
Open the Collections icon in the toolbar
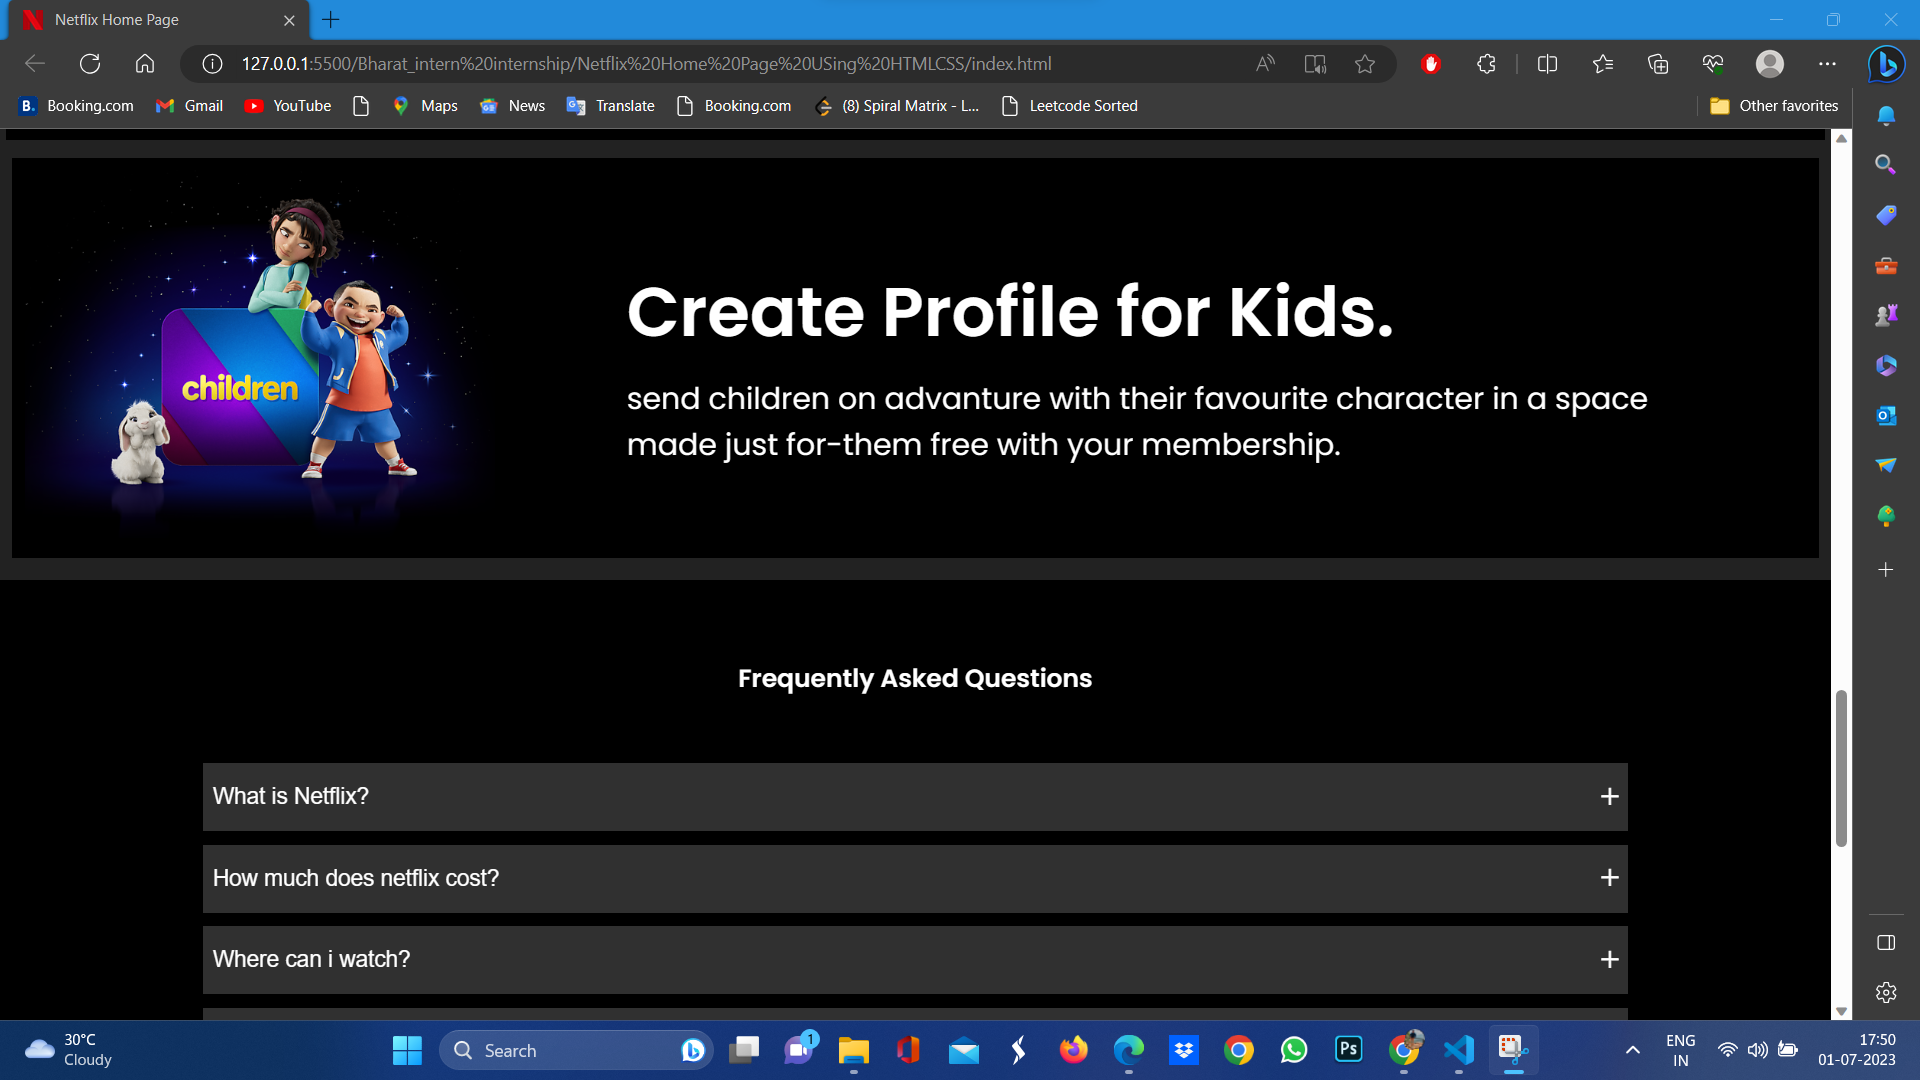tap(1658, 63)
